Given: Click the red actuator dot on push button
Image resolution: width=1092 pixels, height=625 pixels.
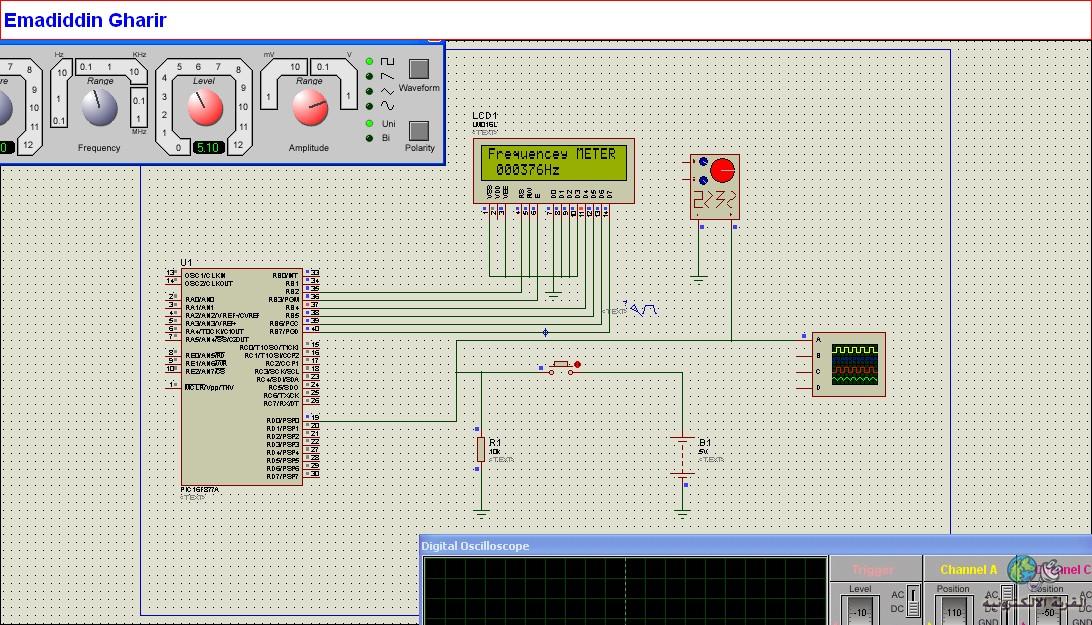Looking at the screenshot, I should (x=577, y=364).
